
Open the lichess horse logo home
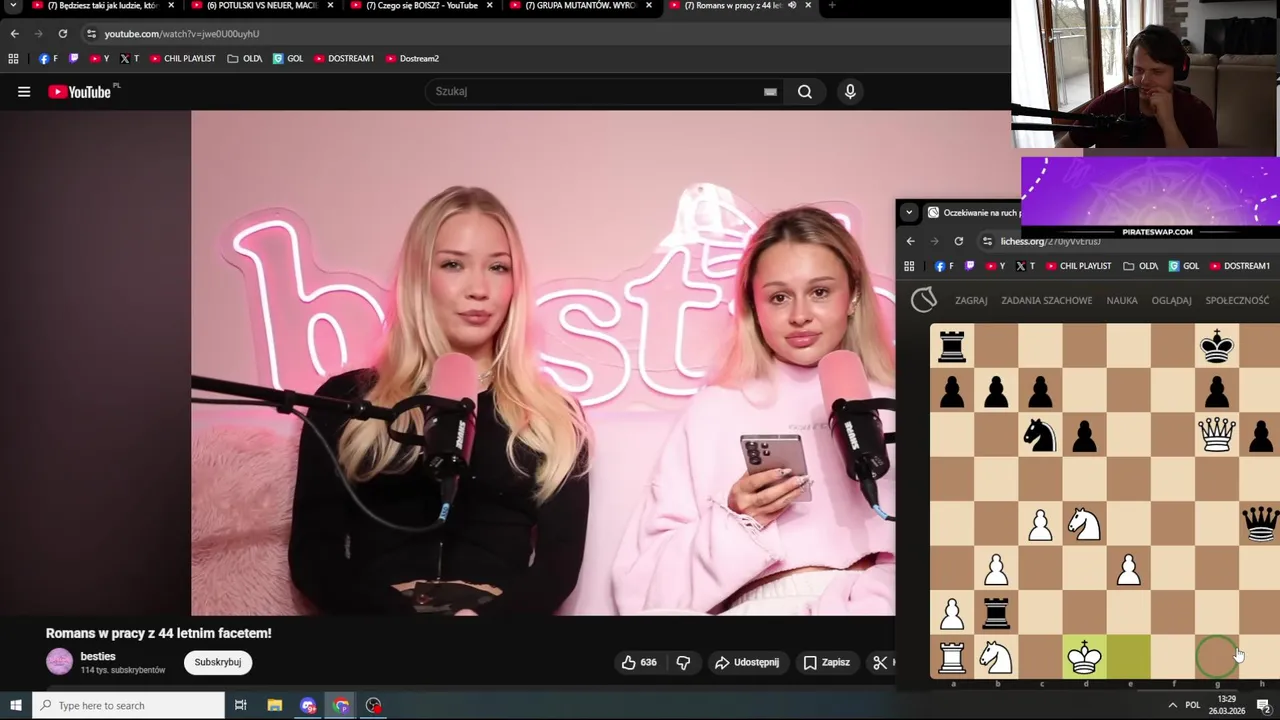924,300
